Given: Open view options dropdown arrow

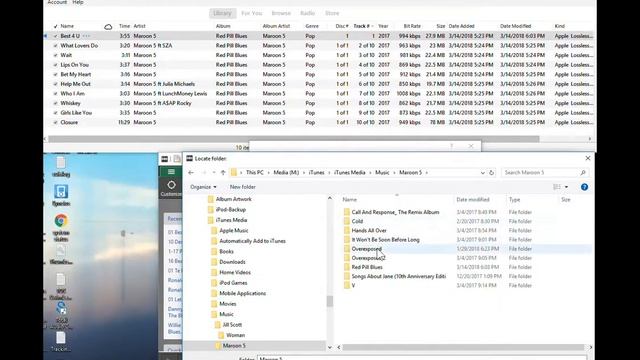Looking at the screenshot, I should [566, 187].
